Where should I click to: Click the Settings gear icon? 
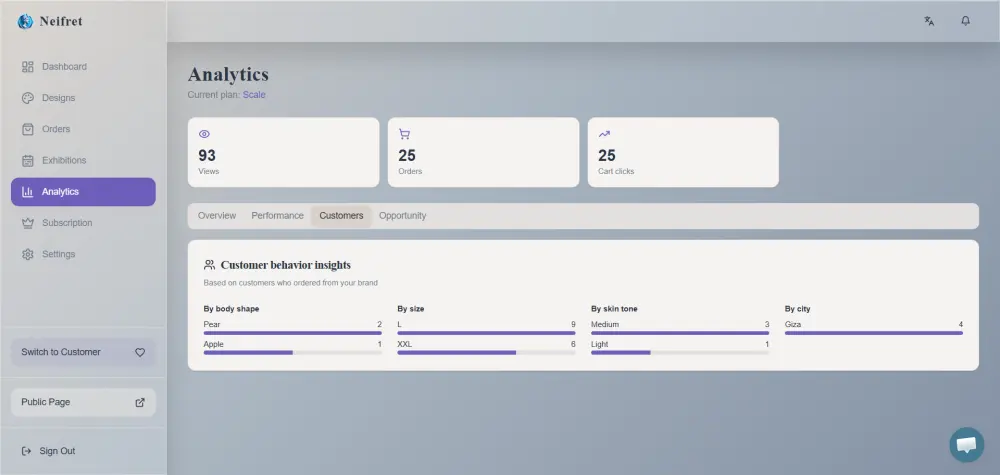click(x=27, y=254)
